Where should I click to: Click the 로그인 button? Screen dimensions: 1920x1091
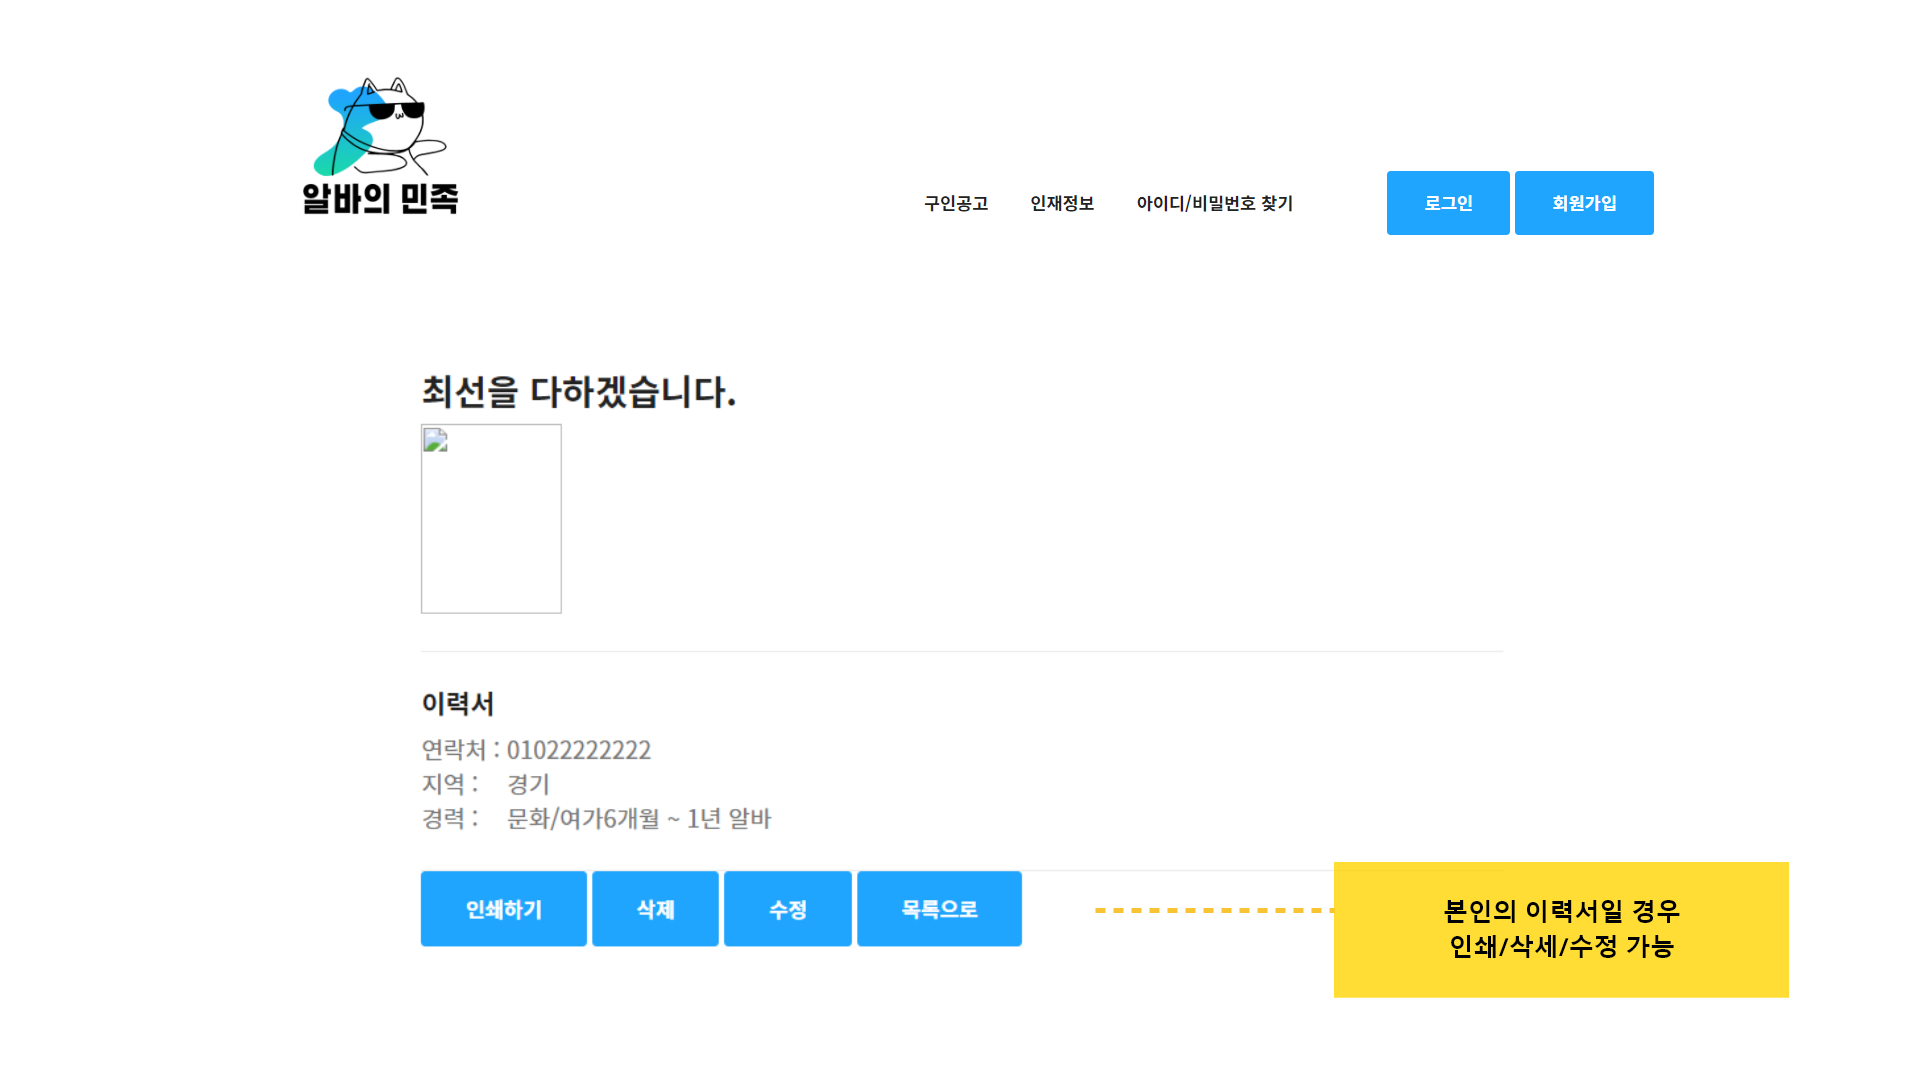[1448, 203]
